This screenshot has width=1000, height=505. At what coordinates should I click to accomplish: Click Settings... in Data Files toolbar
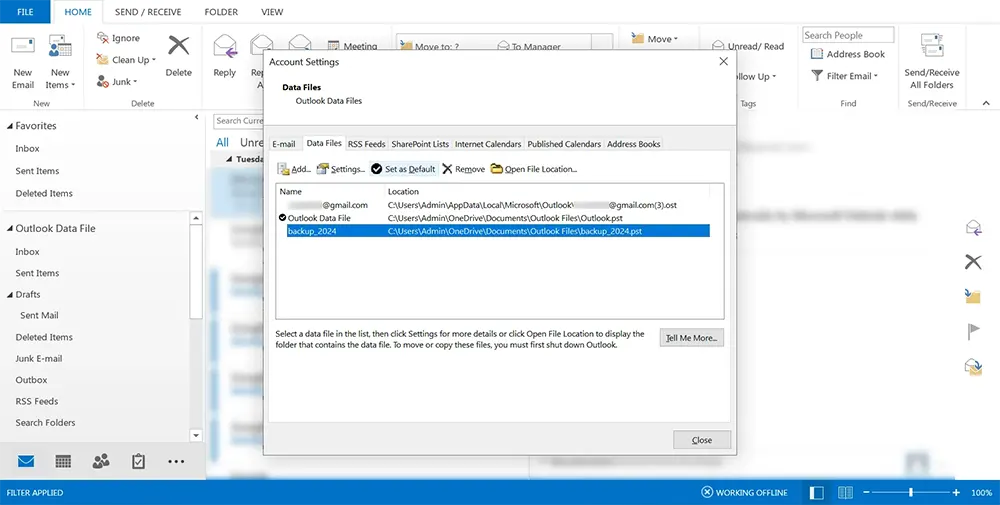(341, 169)
